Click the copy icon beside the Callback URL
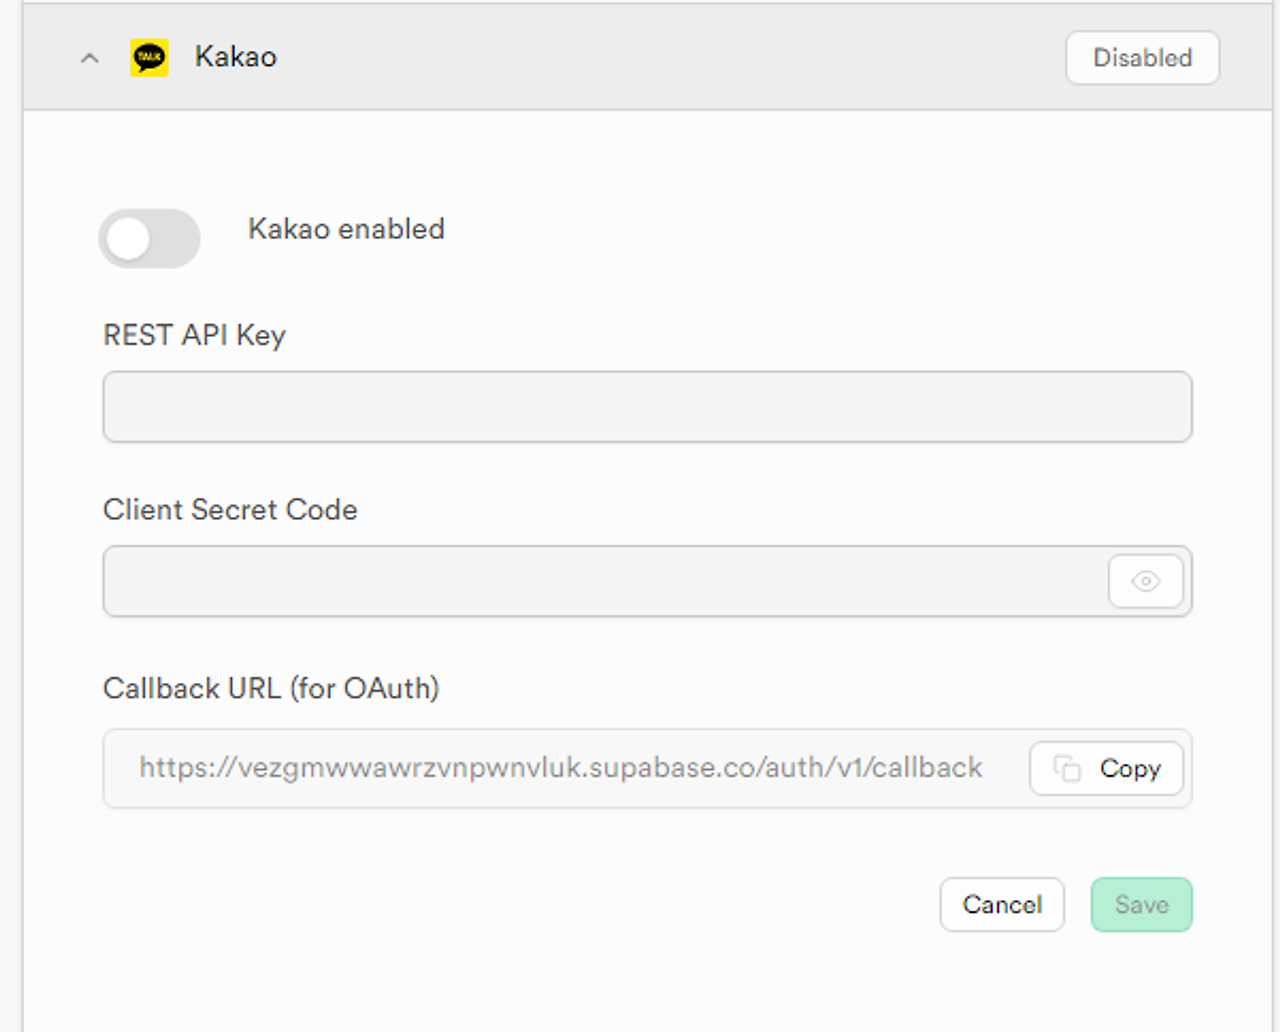Screen dimensions: 1280x1032 tap(1067, 768)
